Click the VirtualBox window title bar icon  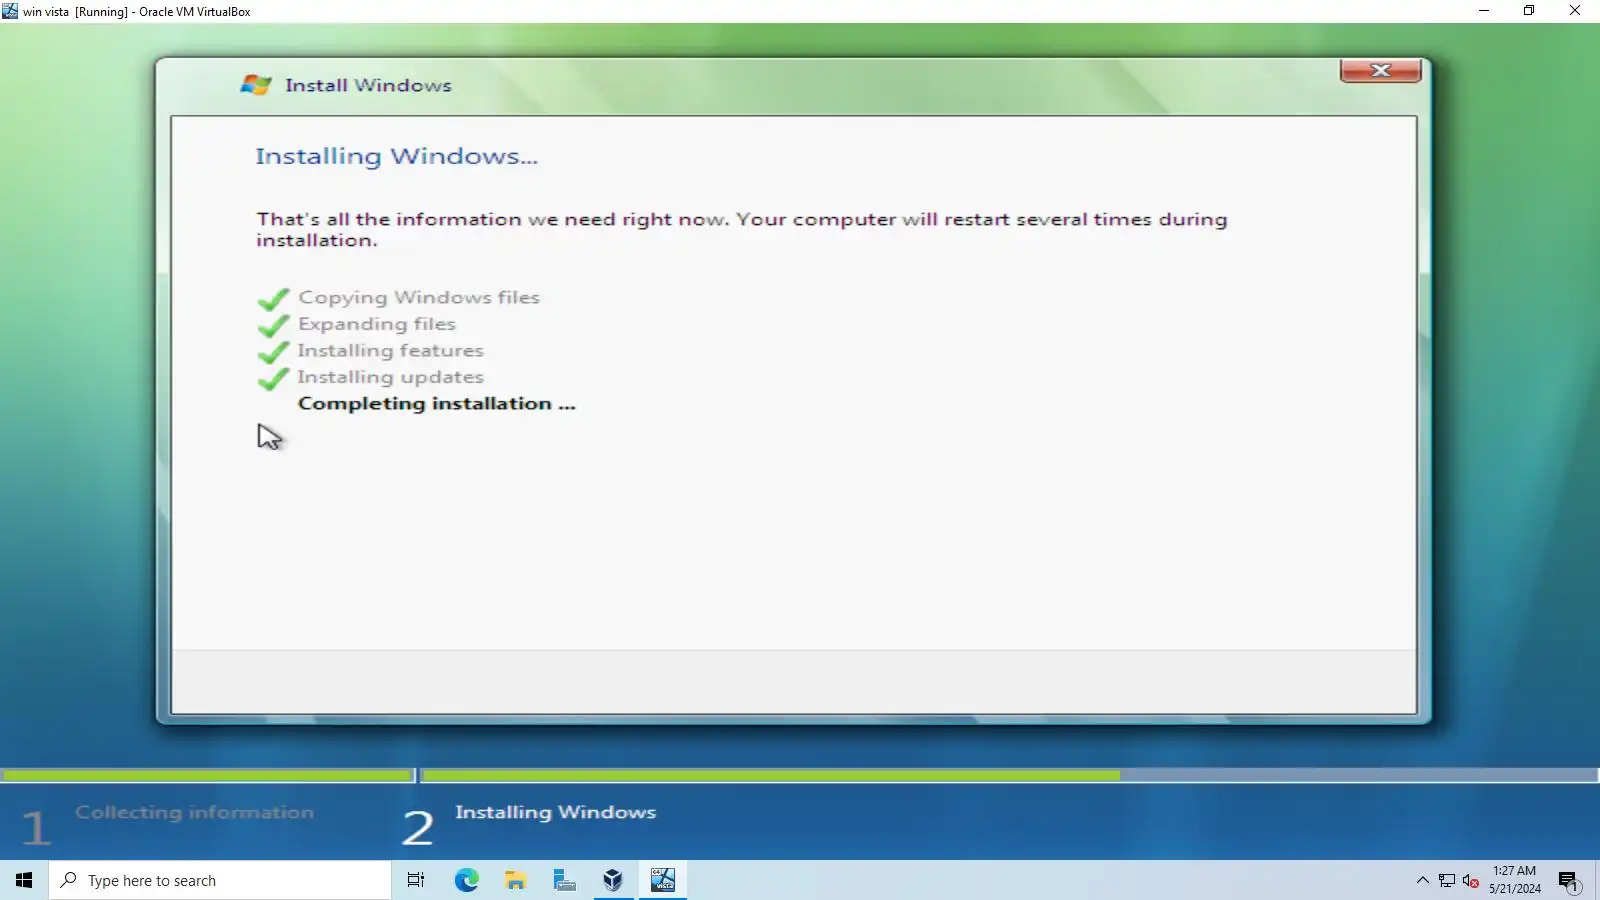pos(10,11)
